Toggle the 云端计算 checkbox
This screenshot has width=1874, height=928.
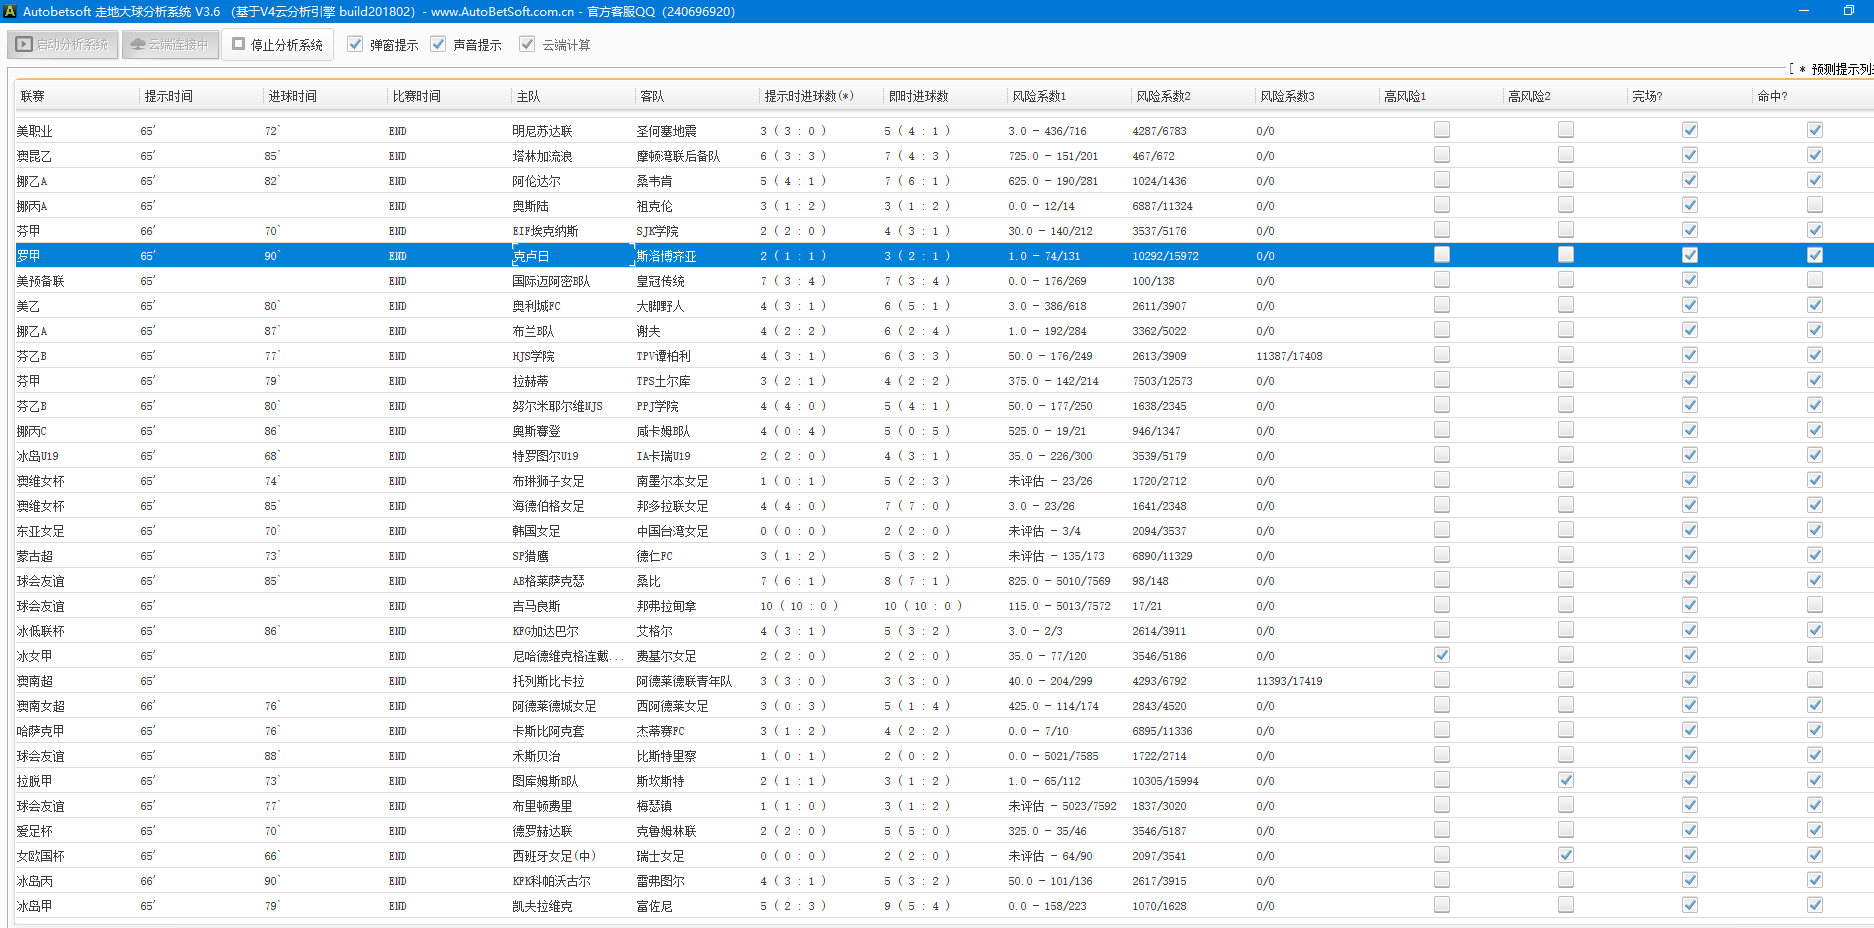point(527,45)
